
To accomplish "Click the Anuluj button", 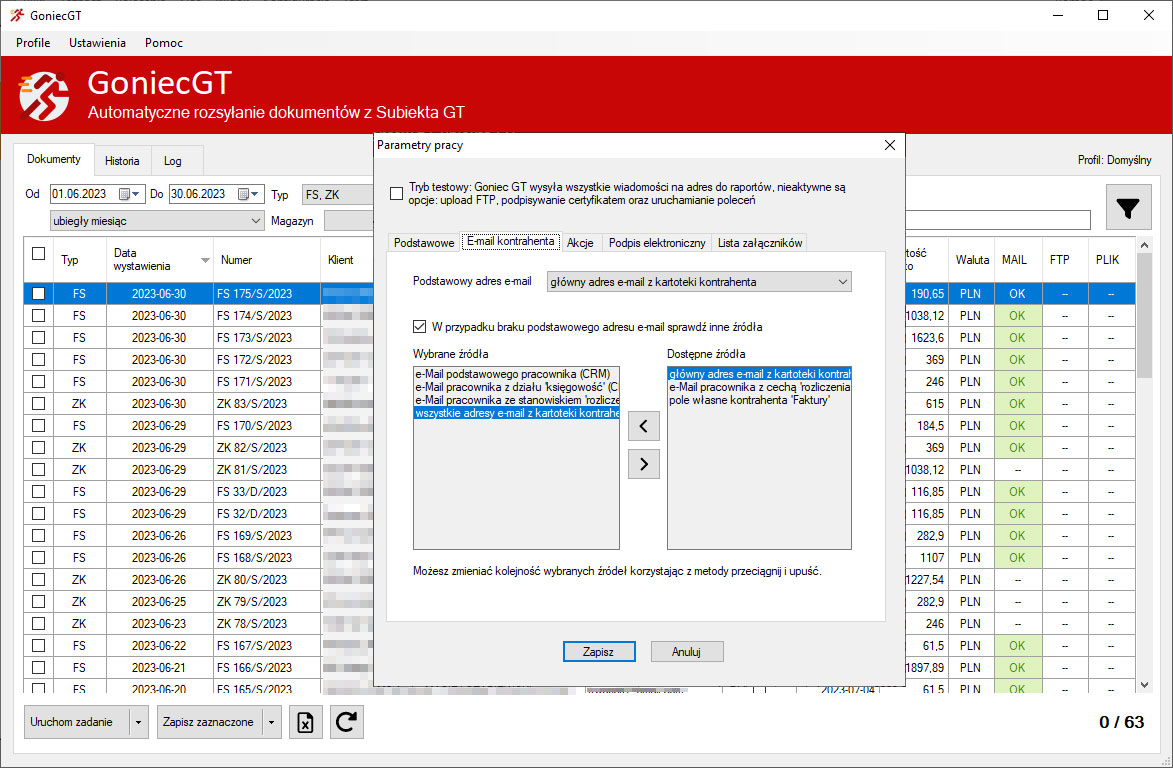I will [686, 652].
